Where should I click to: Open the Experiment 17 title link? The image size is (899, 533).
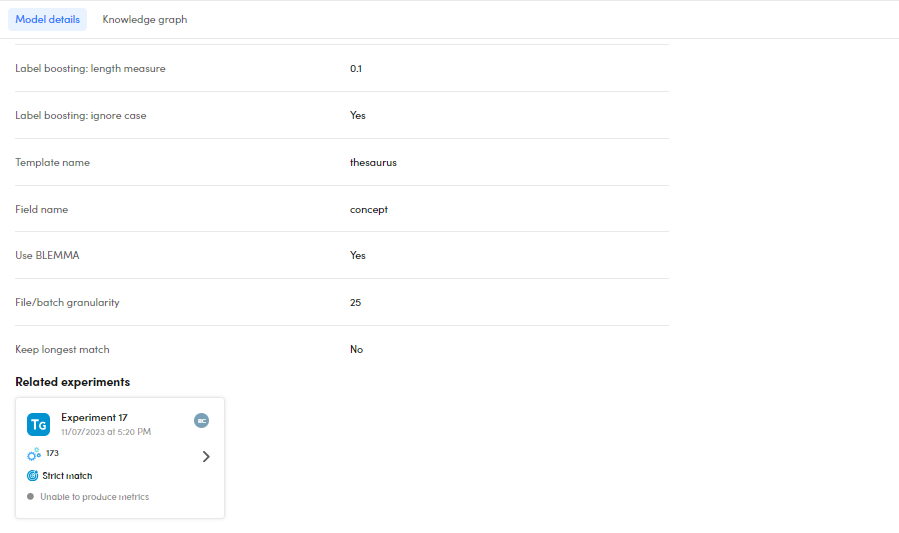pyautogui.click(x=94, y=417)
